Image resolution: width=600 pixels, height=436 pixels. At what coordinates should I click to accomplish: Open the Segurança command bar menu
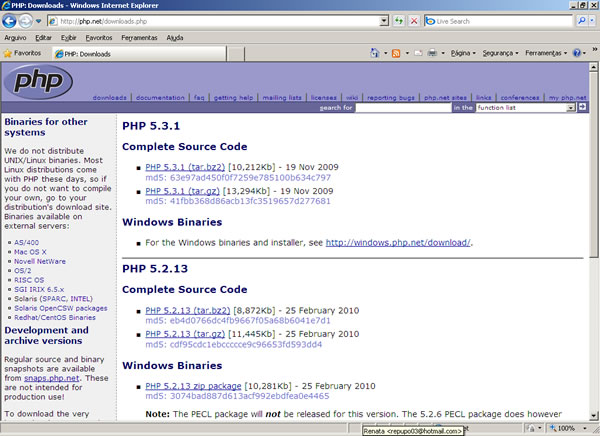[500, 53]
